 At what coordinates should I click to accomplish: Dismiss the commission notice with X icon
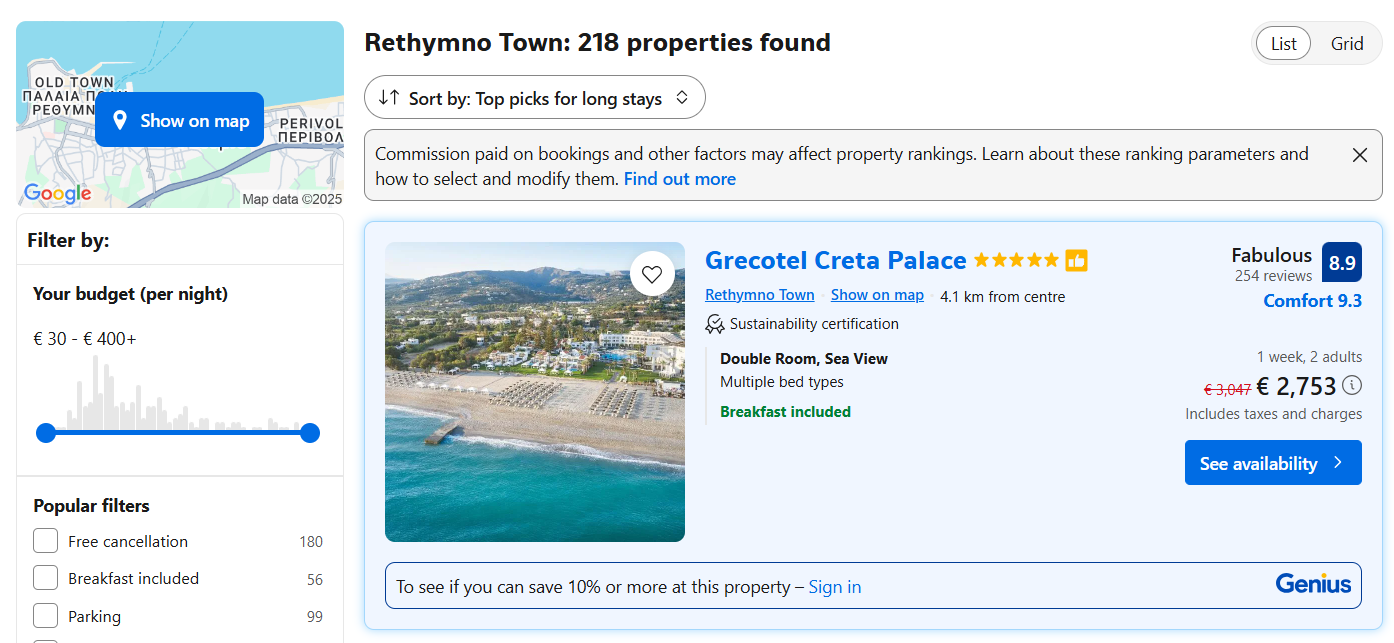[x=1359, y=155]
